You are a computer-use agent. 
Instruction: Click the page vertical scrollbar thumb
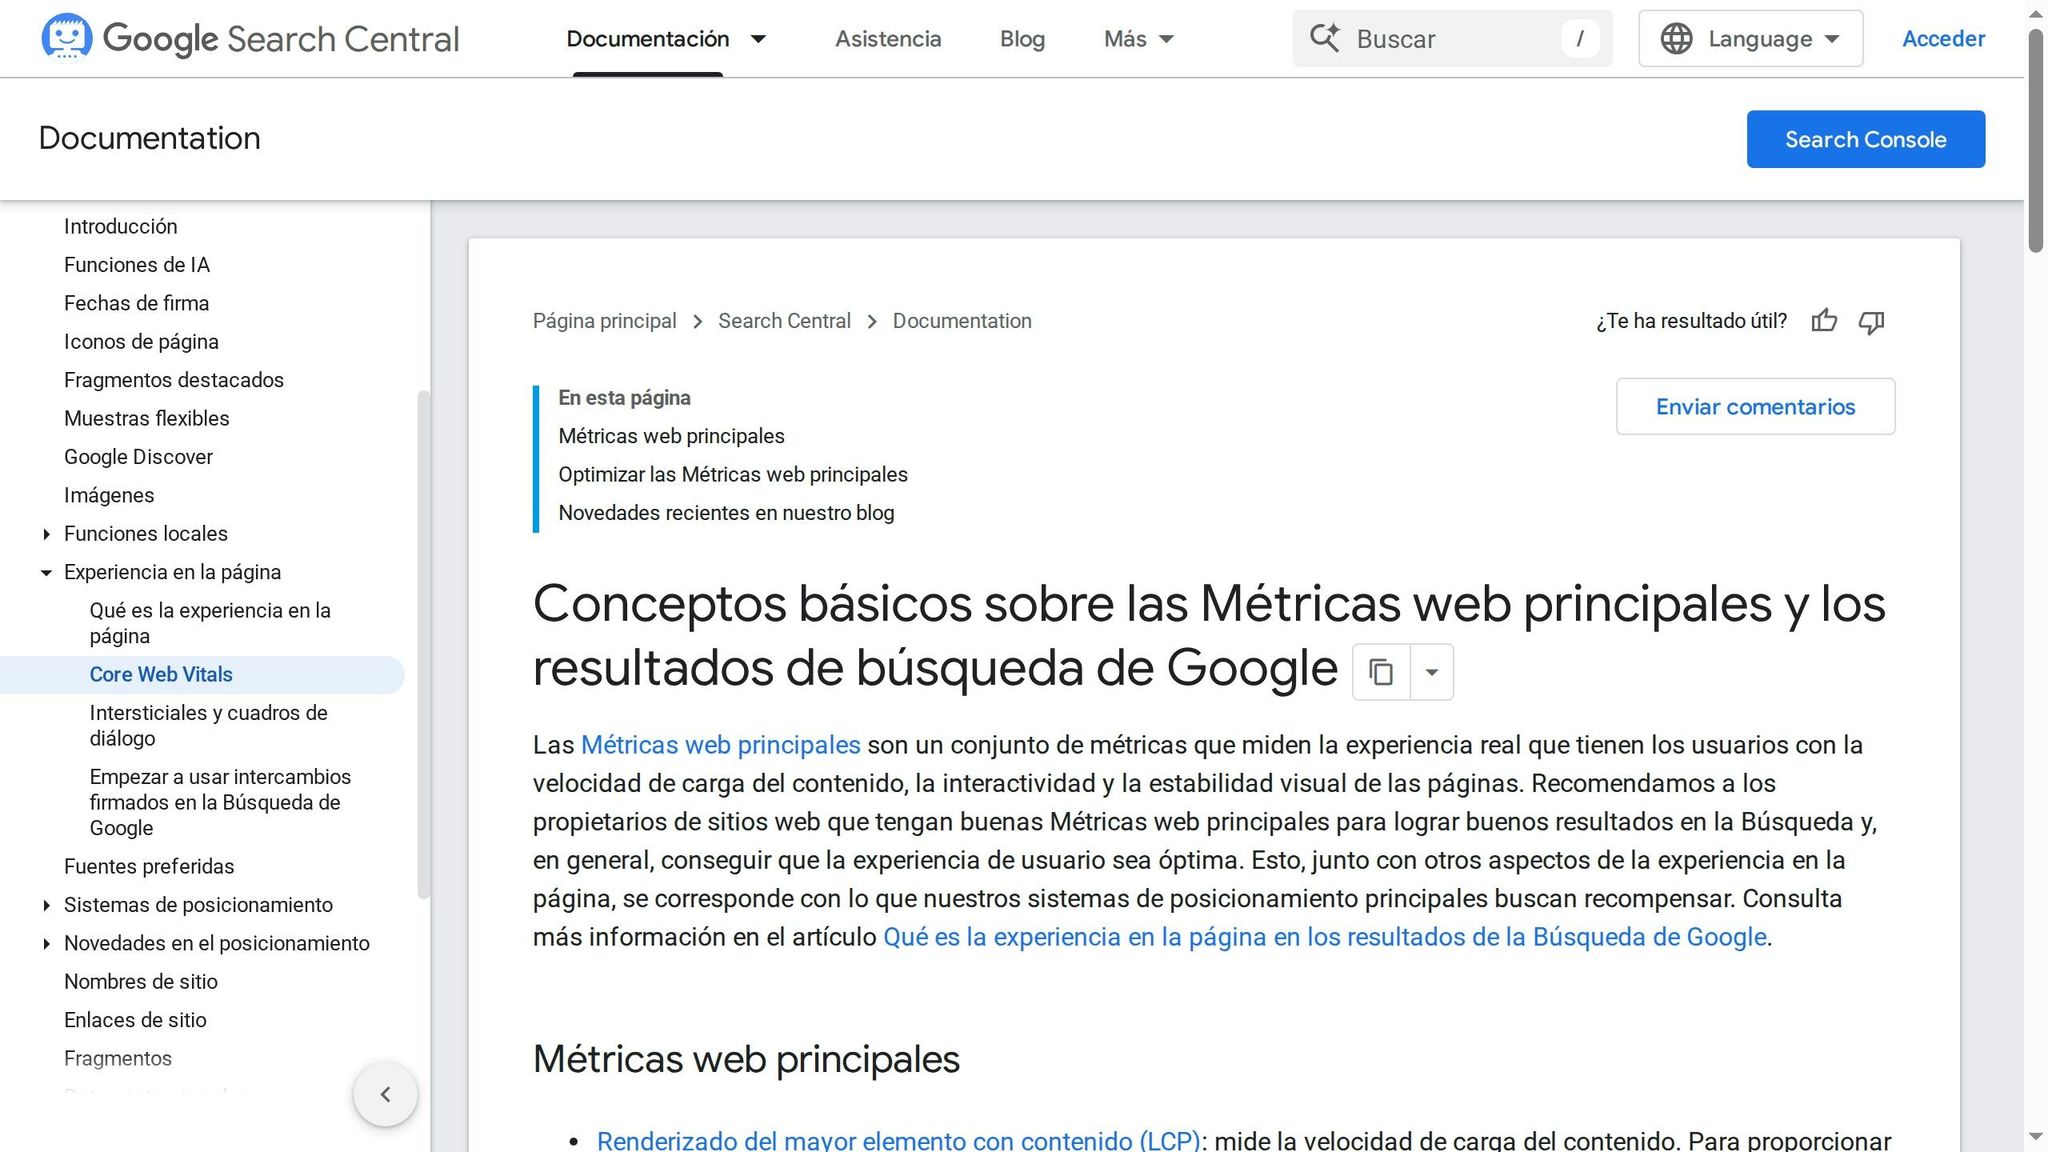pyautogui.click(x=2036, y=140)
